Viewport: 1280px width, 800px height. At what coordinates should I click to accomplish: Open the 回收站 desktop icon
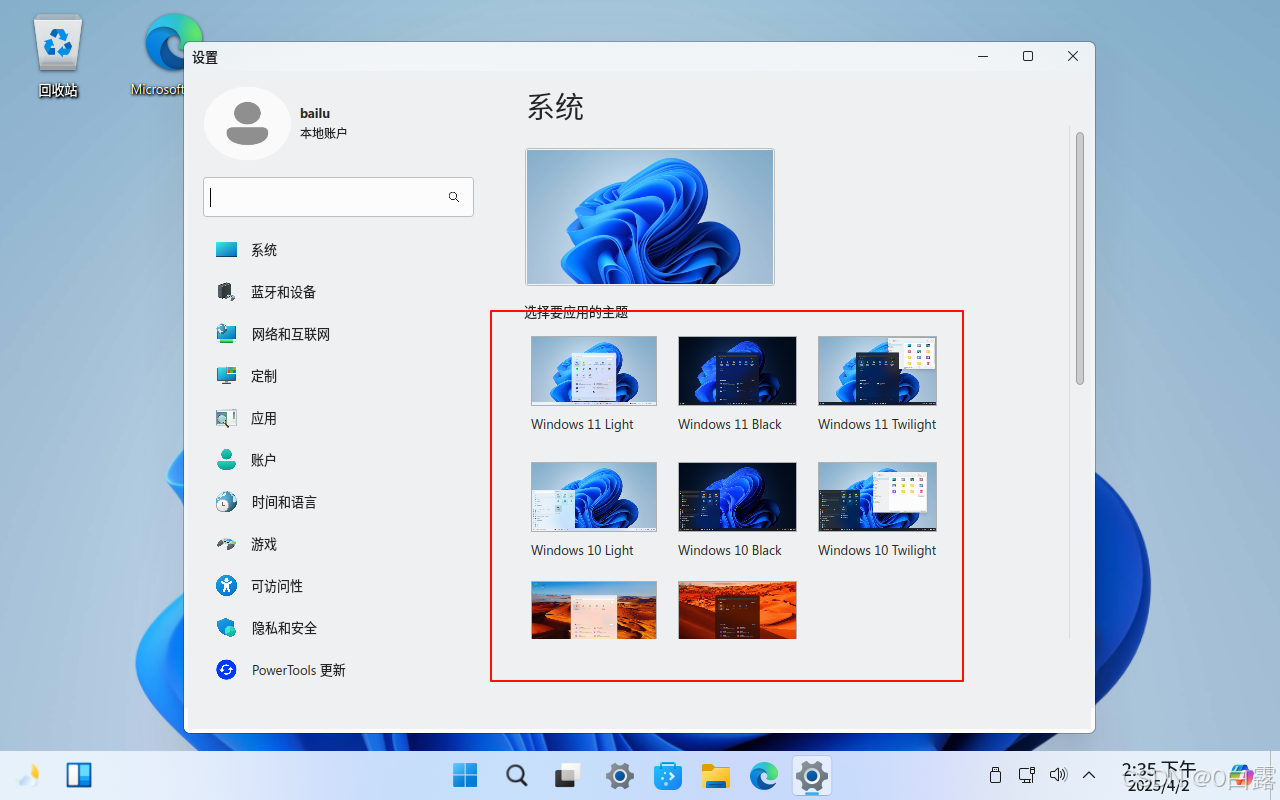[58, 57]
